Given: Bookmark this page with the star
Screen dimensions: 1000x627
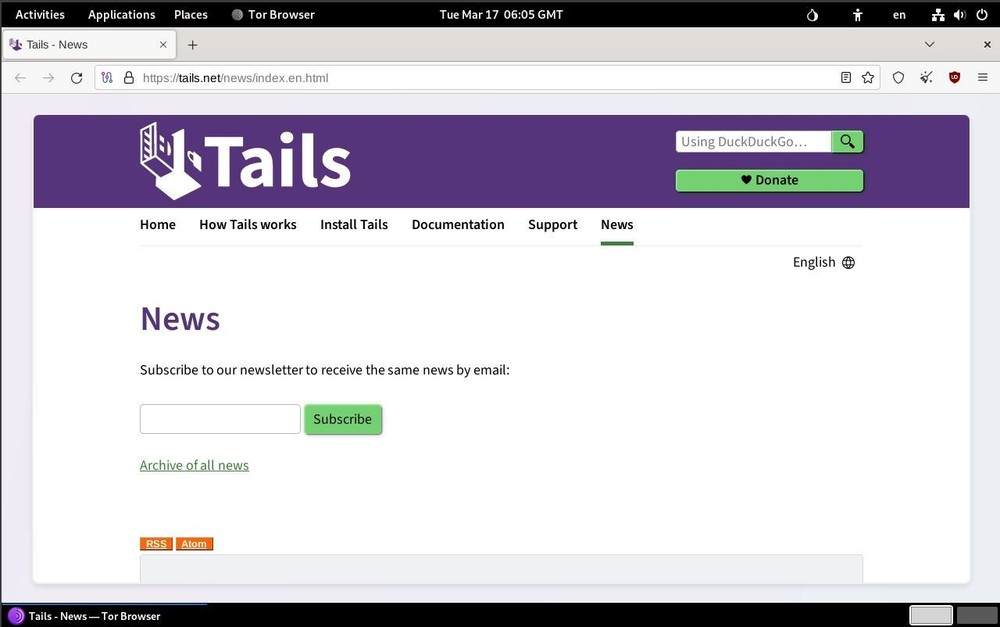Looking at the screenshot, I should pos(867,77).
